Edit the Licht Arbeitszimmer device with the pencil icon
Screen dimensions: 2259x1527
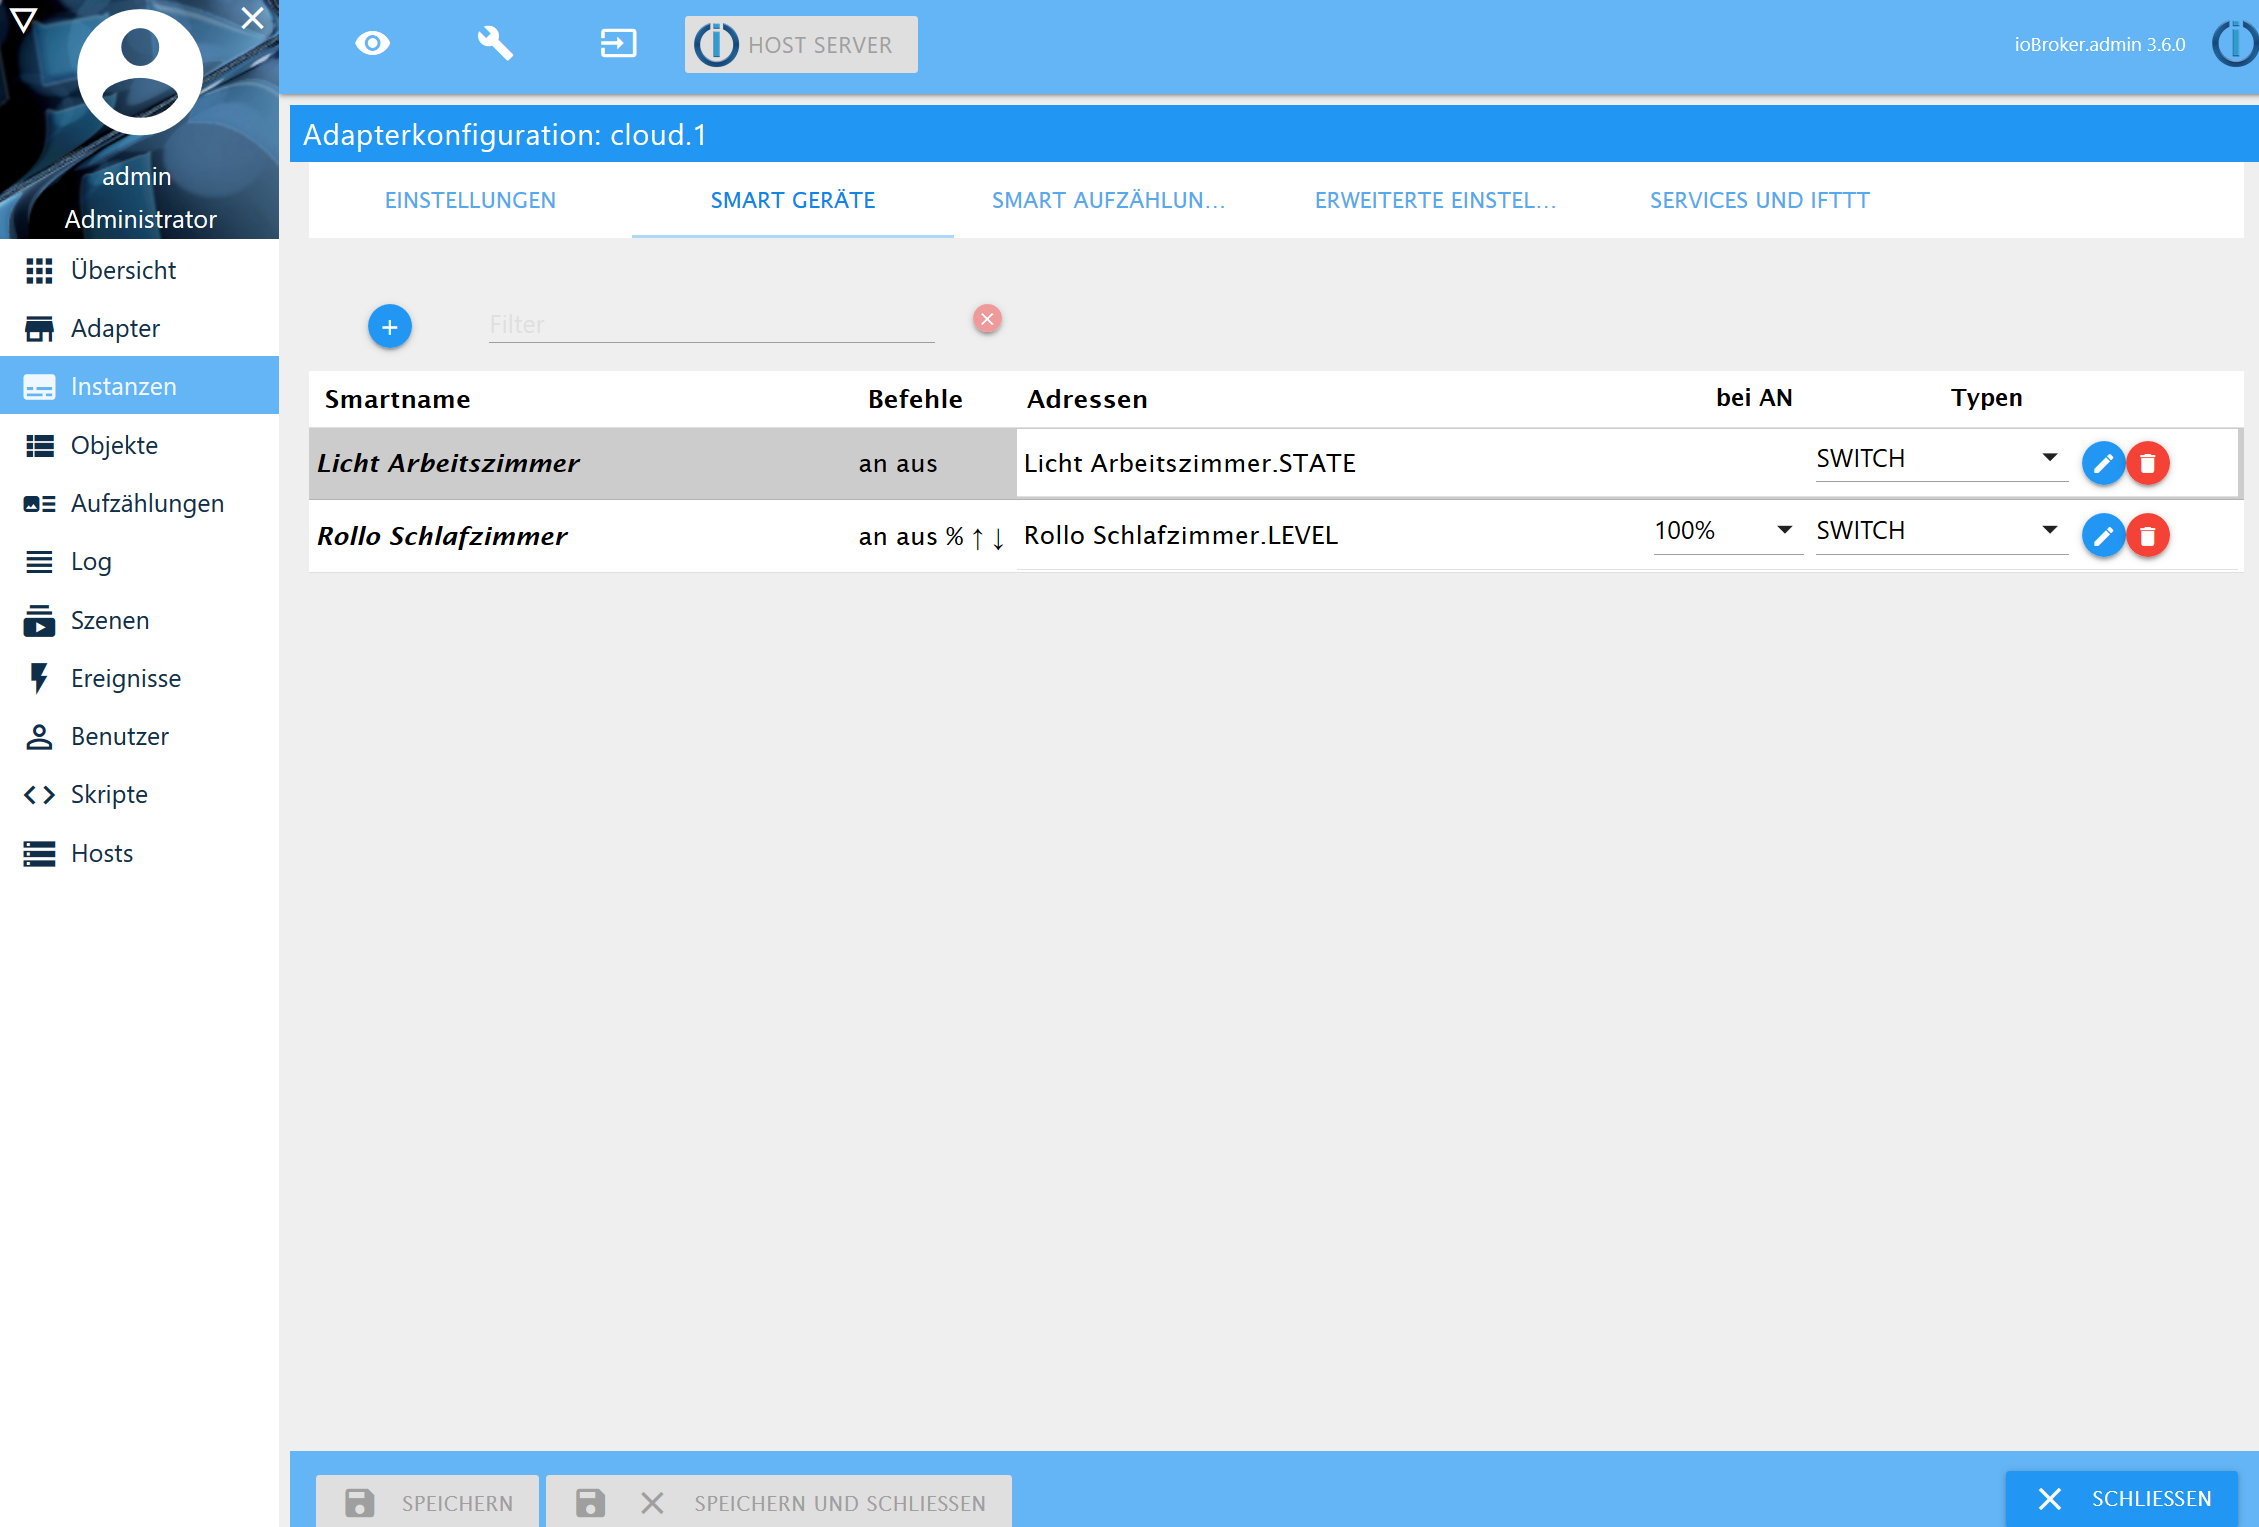pos(2102,463)
